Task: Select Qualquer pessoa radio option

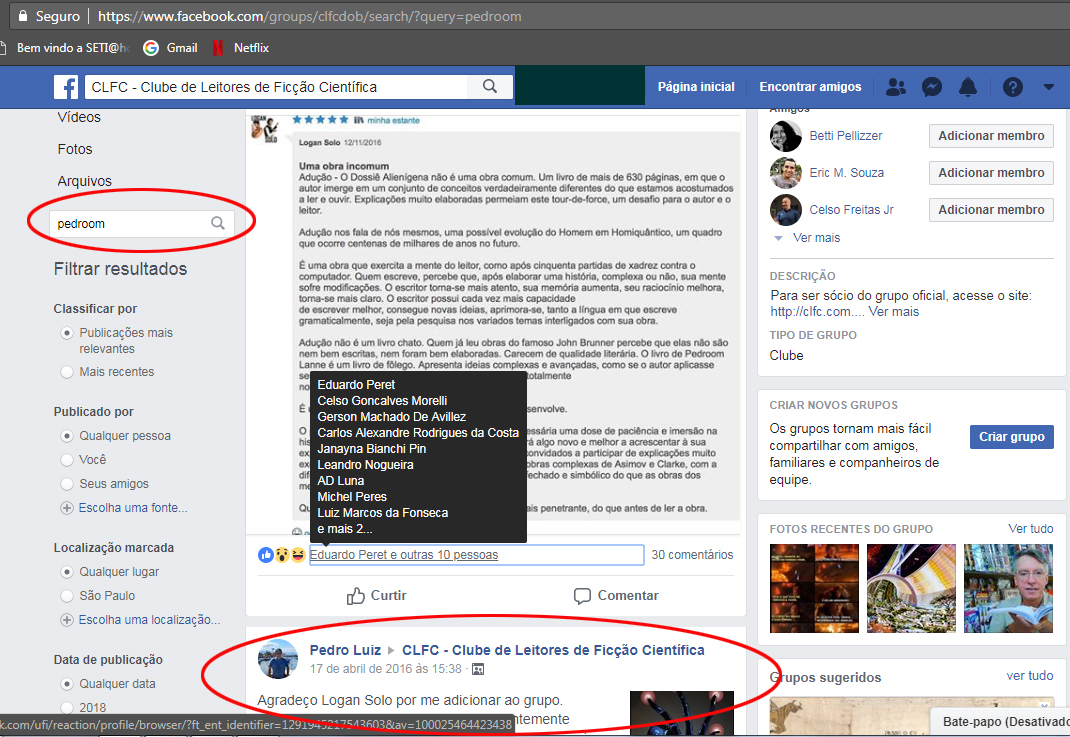Action: tap(67, 436)
